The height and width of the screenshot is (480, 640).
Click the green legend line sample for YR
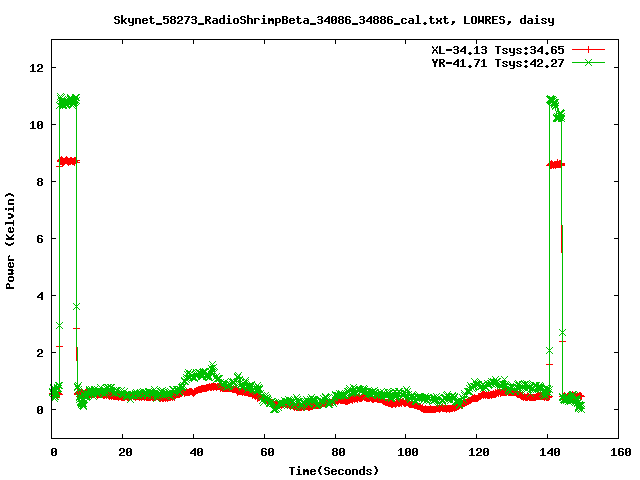click(588, 62)
